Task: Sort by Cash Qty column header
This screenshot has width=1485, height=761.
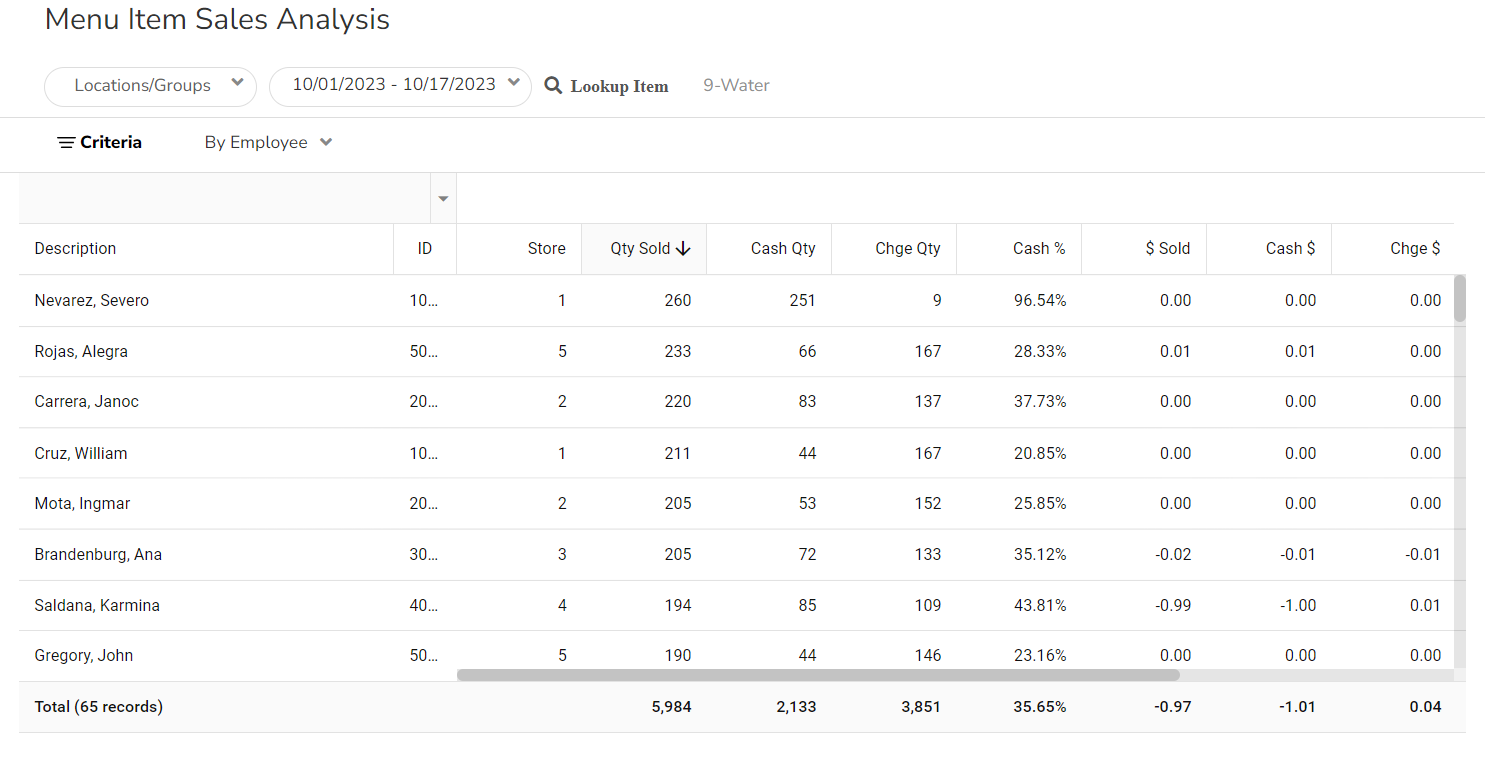Action: 783,249
